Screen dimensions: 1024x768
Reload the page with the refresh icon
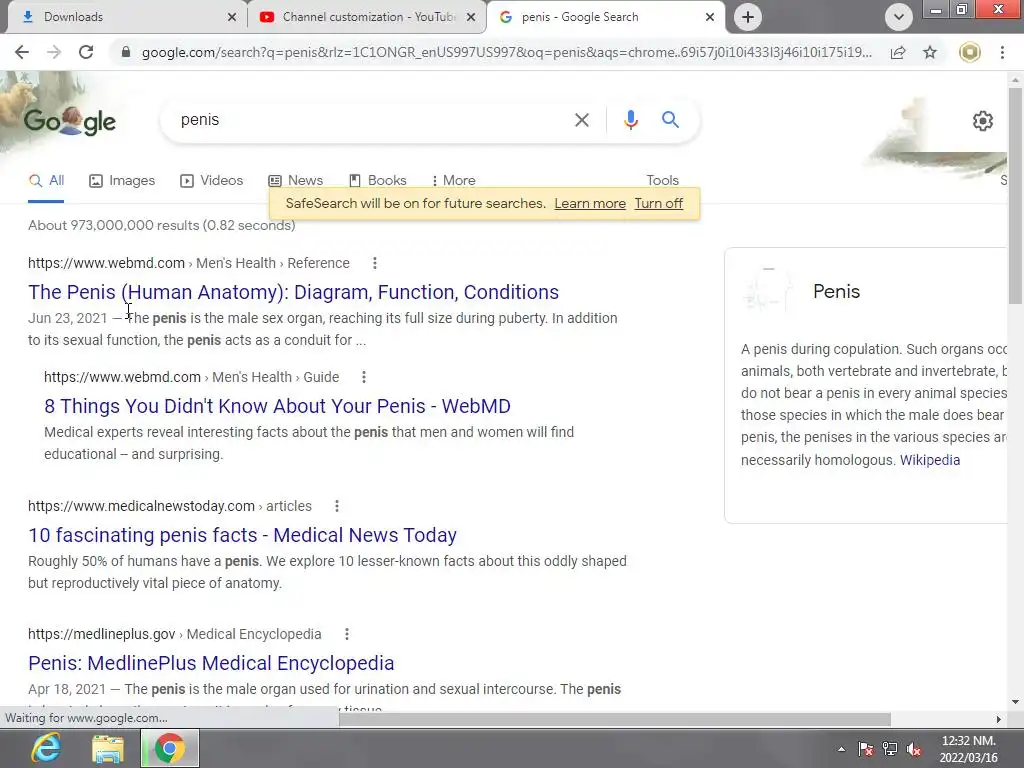86,52
